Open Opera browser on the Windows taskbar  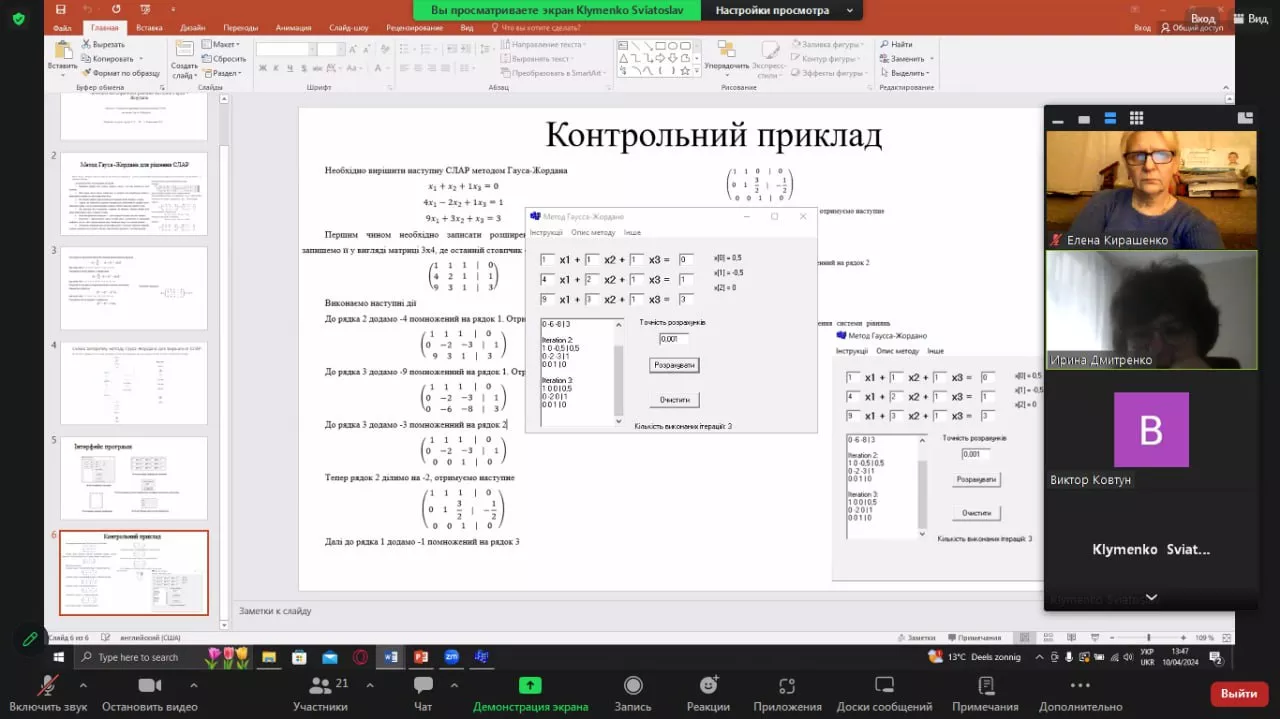pyautogui.click(x=360, y=657)
